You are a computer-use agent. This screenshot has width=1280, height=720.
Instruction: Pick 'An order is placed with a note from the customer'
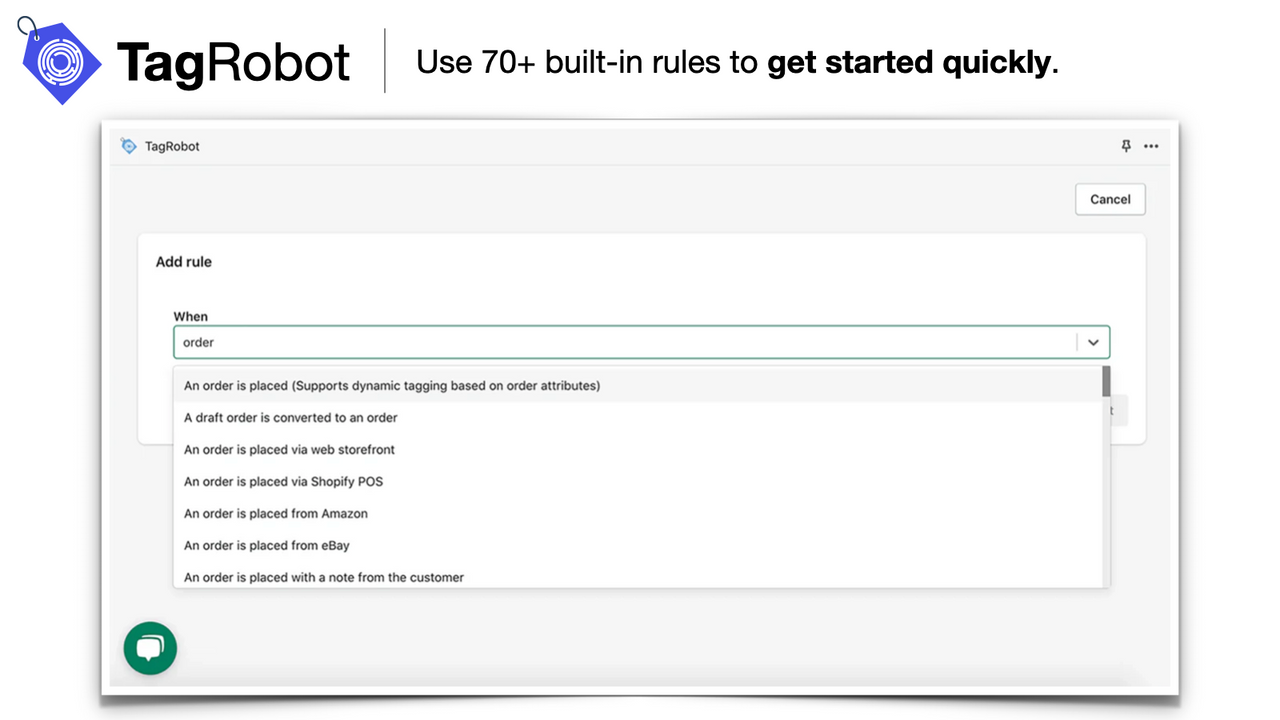[x=637, y=576]
